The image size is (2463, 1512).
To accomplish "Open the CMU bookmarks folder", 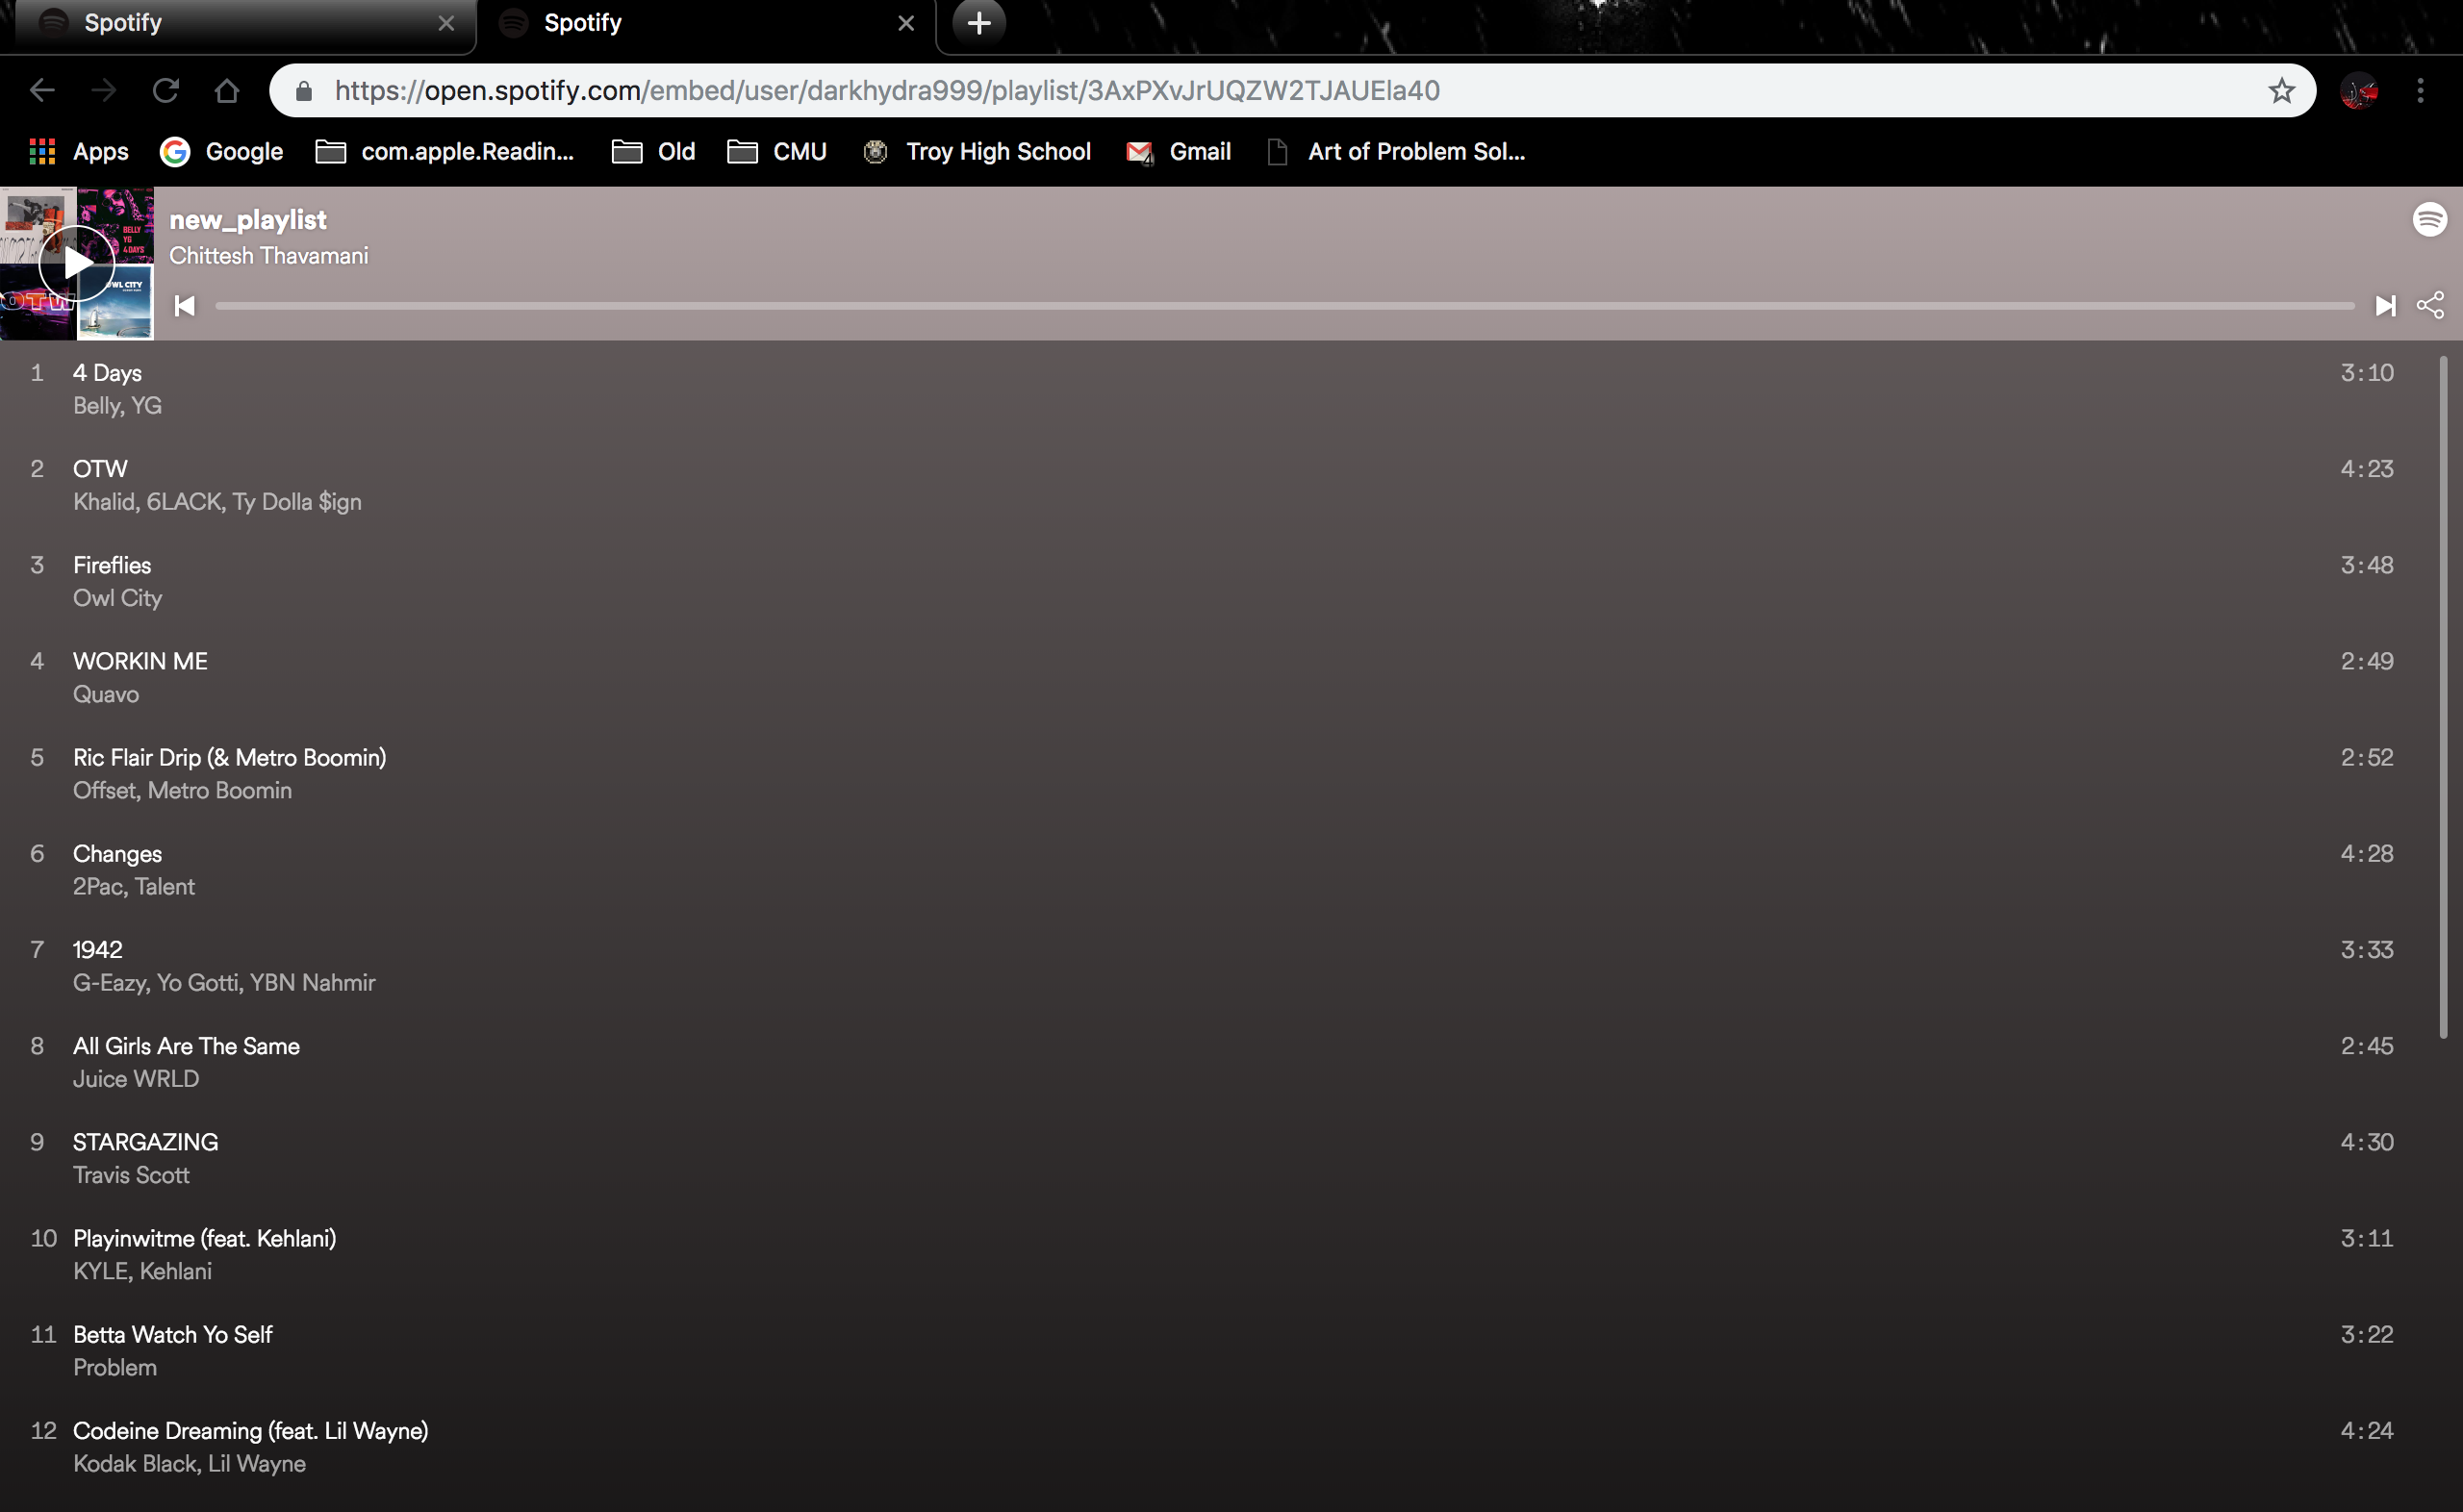I will click(777, 152).
